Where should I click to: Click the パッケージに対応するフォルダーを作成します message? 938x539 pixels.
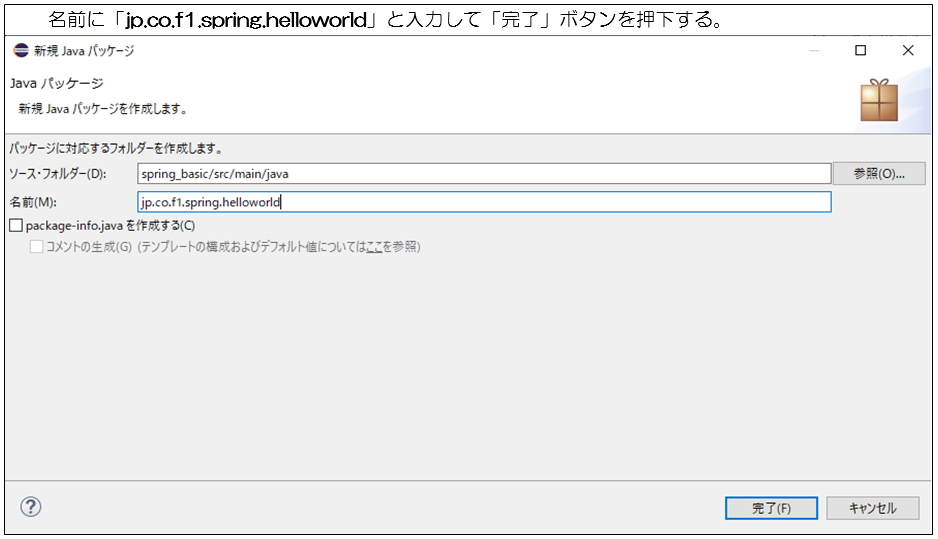(x=115, y=148)
